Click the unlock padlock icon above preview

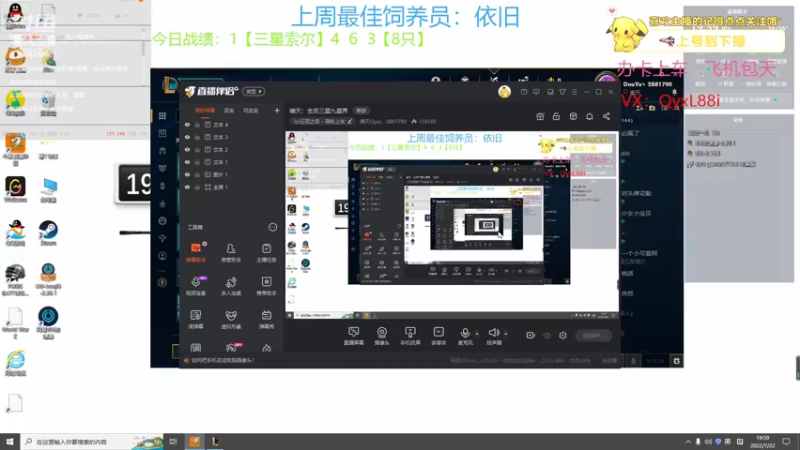point(556,116)
